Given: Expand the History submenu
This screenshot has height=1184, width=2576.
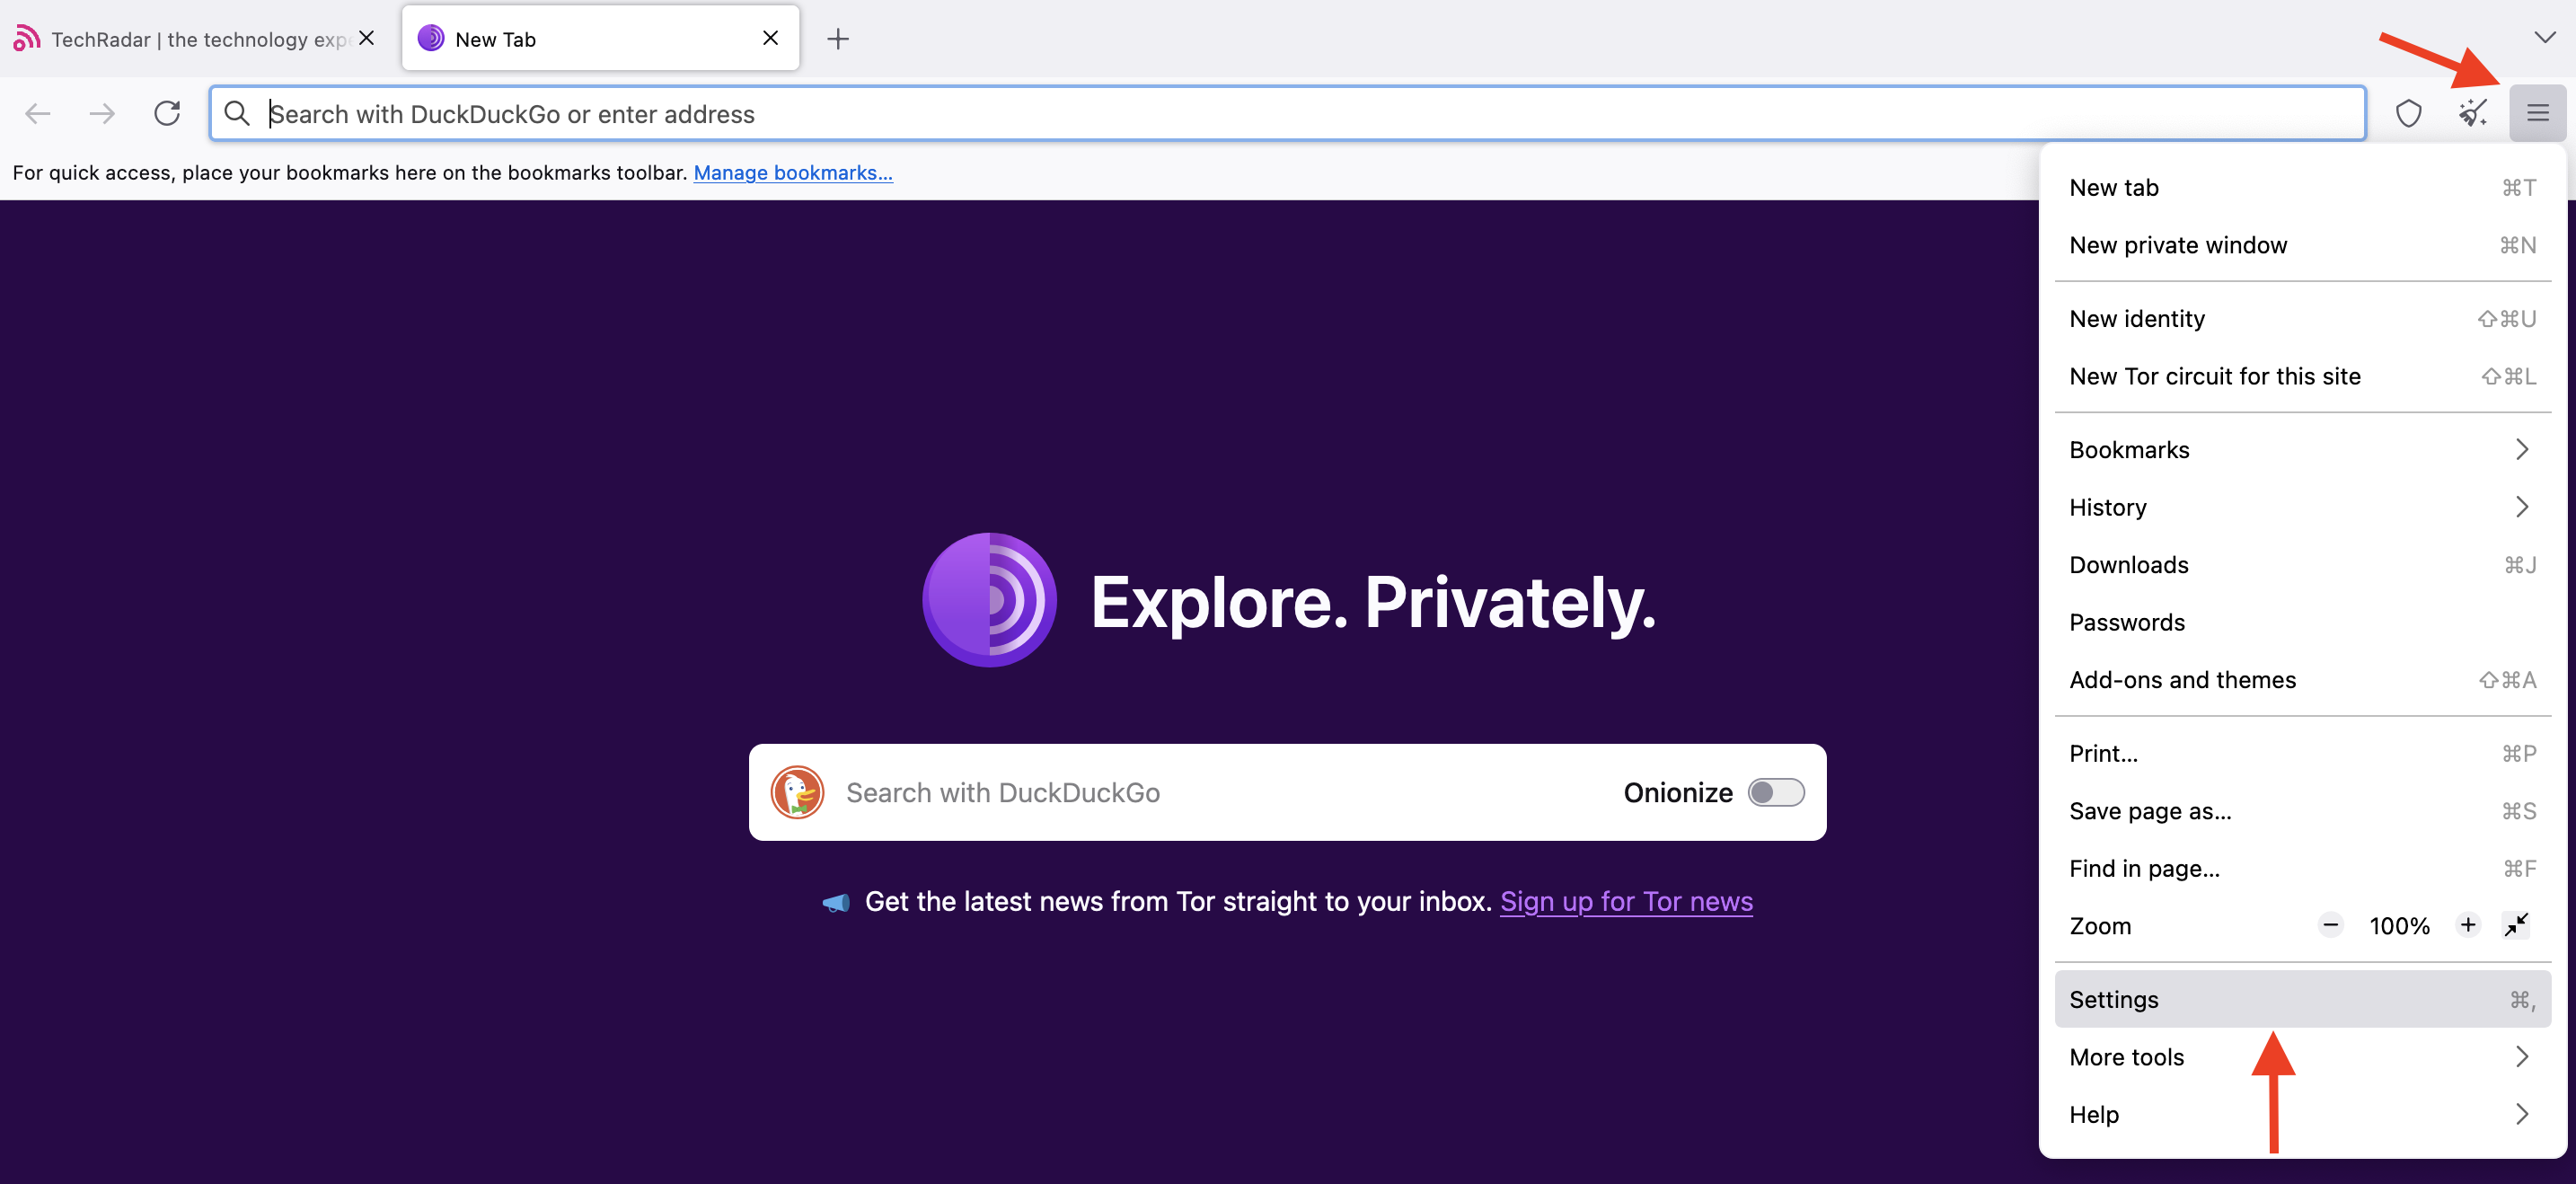Looking at the screenshot, I should click(2303, 507).
